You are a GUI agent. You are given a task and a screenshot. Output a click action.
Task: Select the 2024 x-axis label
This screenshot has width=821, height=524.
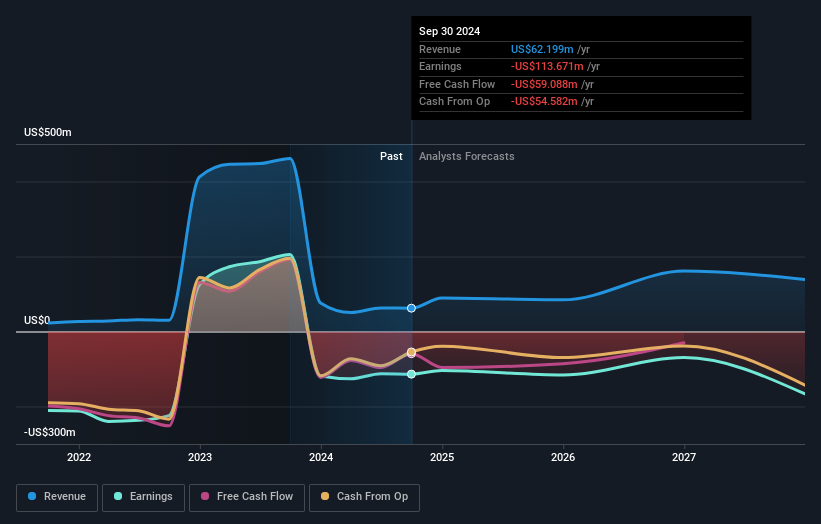321,458
